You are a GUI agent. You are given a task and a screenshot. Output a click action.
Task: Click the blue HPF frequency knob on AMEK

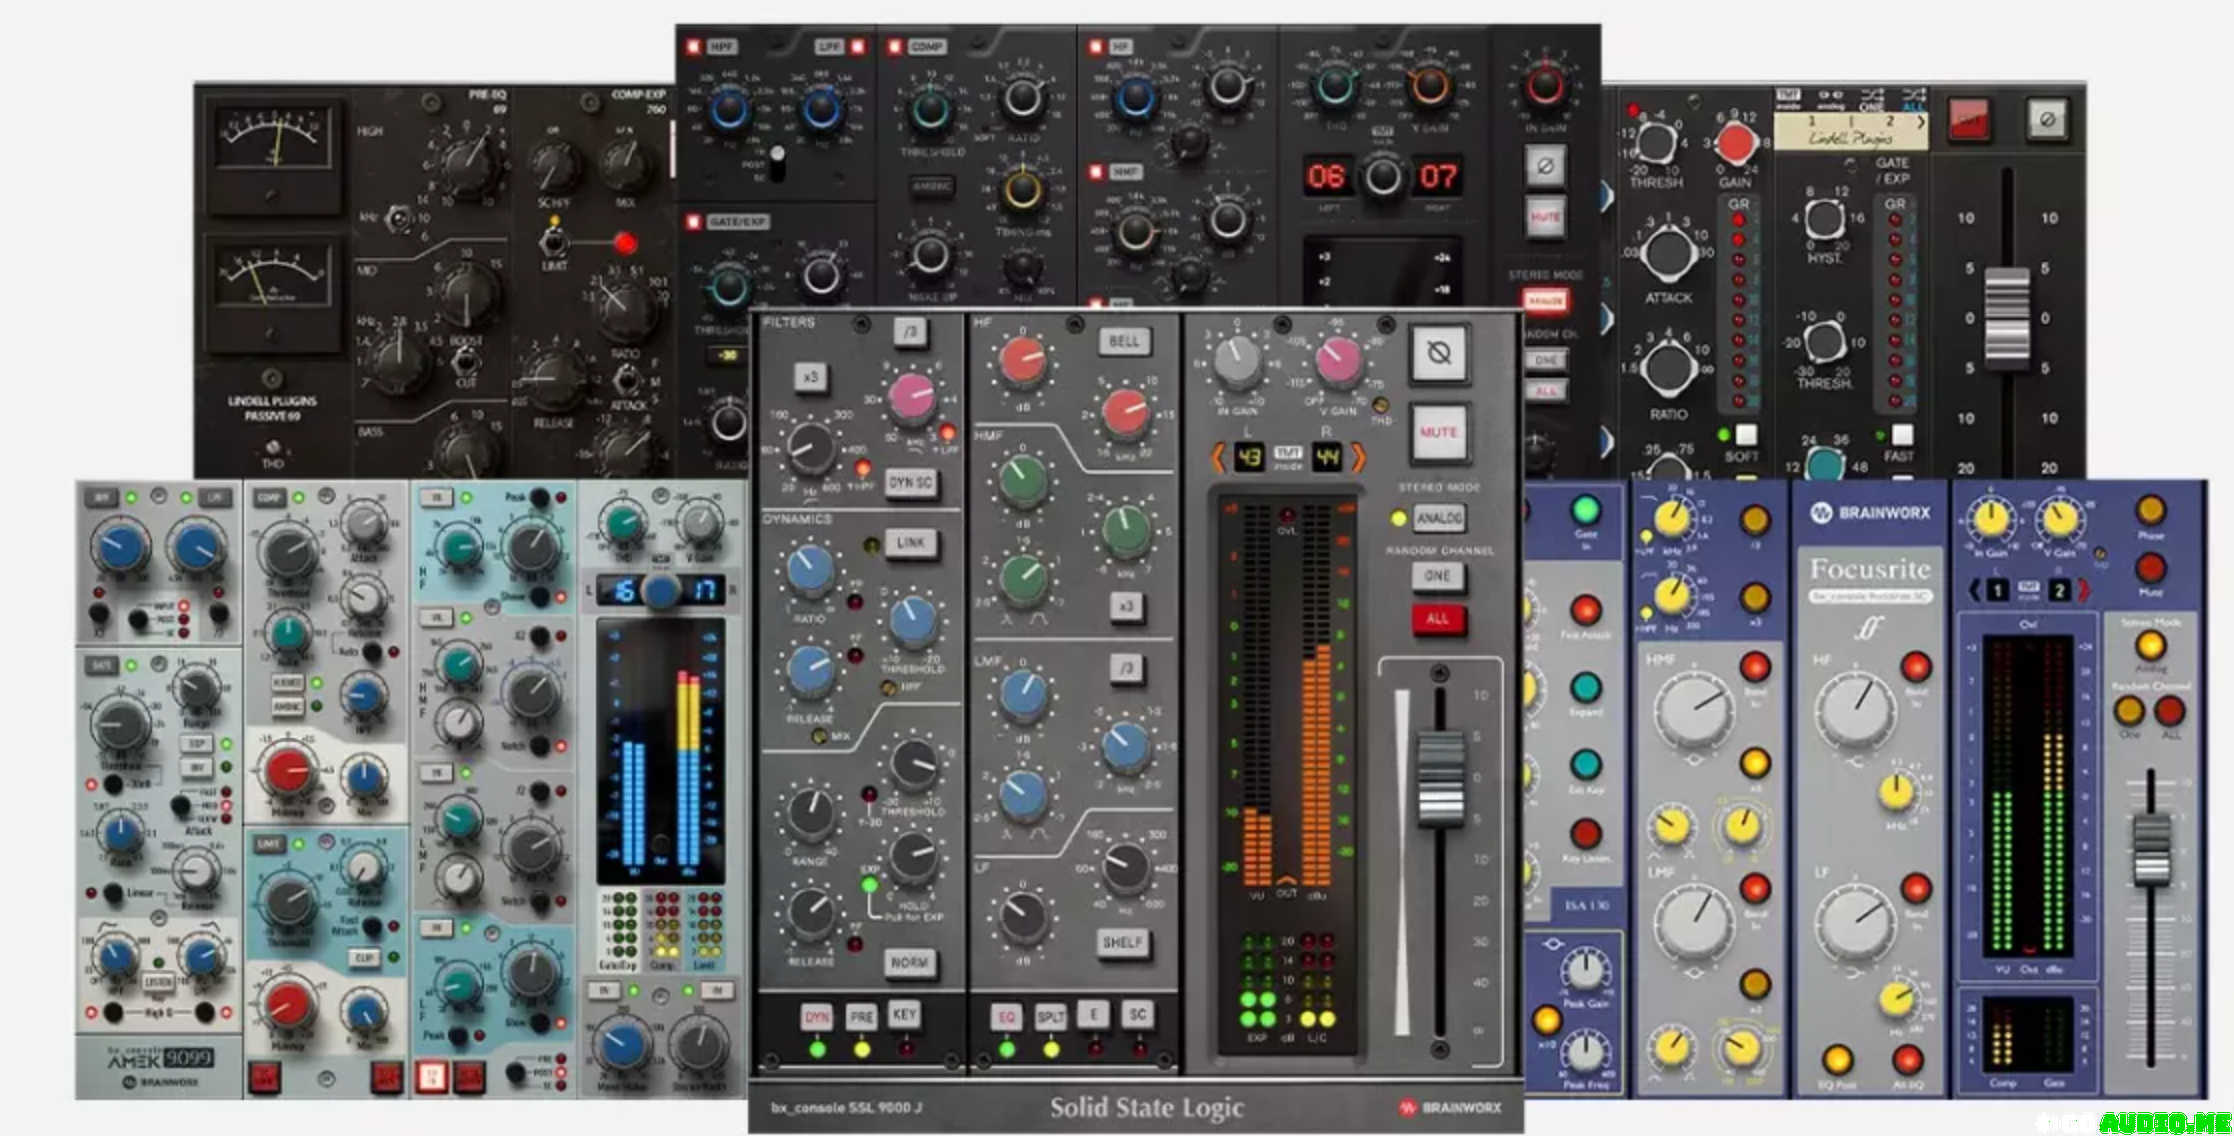[120, 549]
